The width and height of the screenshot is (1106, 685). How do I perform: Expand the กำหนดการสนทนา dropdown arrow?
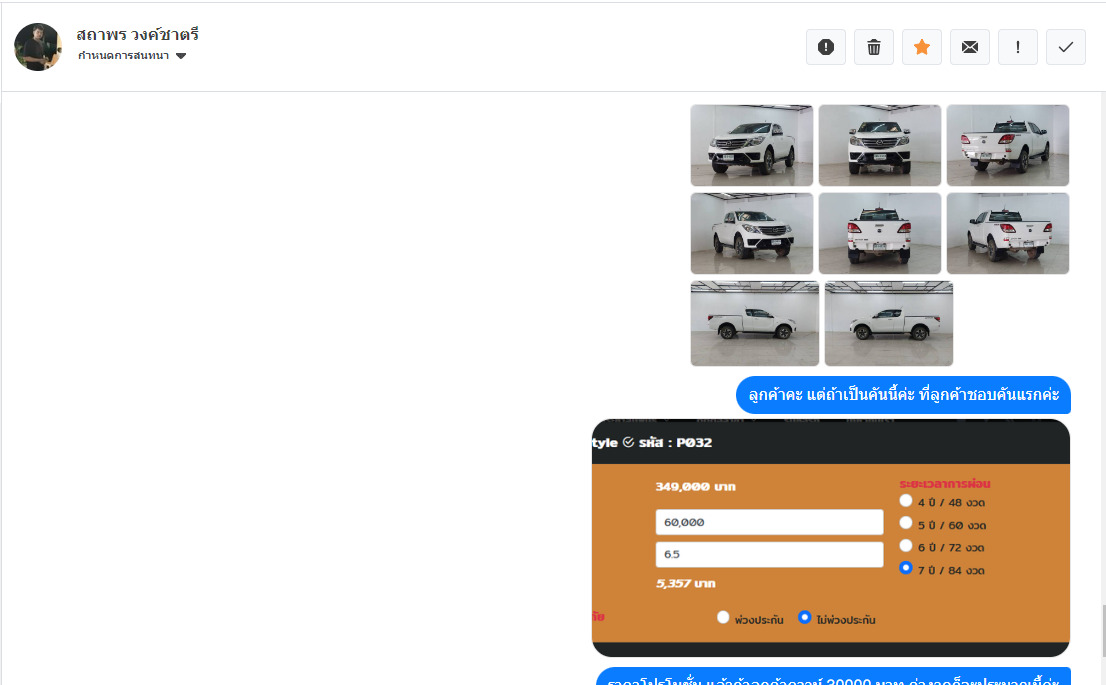(181, 56)
